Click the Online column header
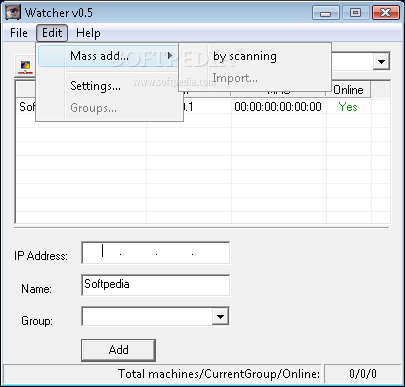This screenshot has width=405, height=387. (x=348, y=90)
